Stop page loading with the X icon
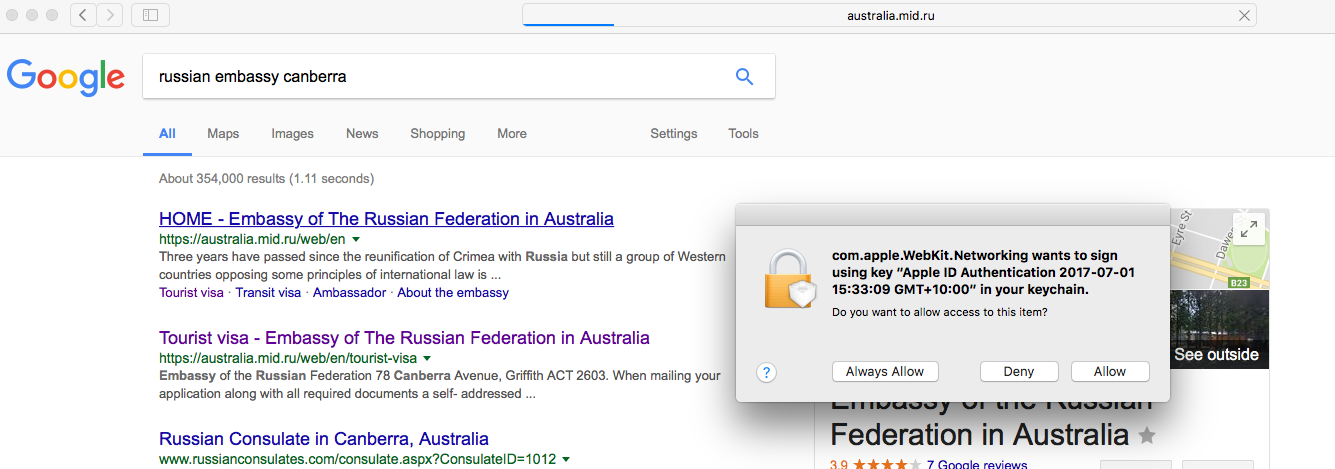 pyautogui.click(x=1244, y=15)
